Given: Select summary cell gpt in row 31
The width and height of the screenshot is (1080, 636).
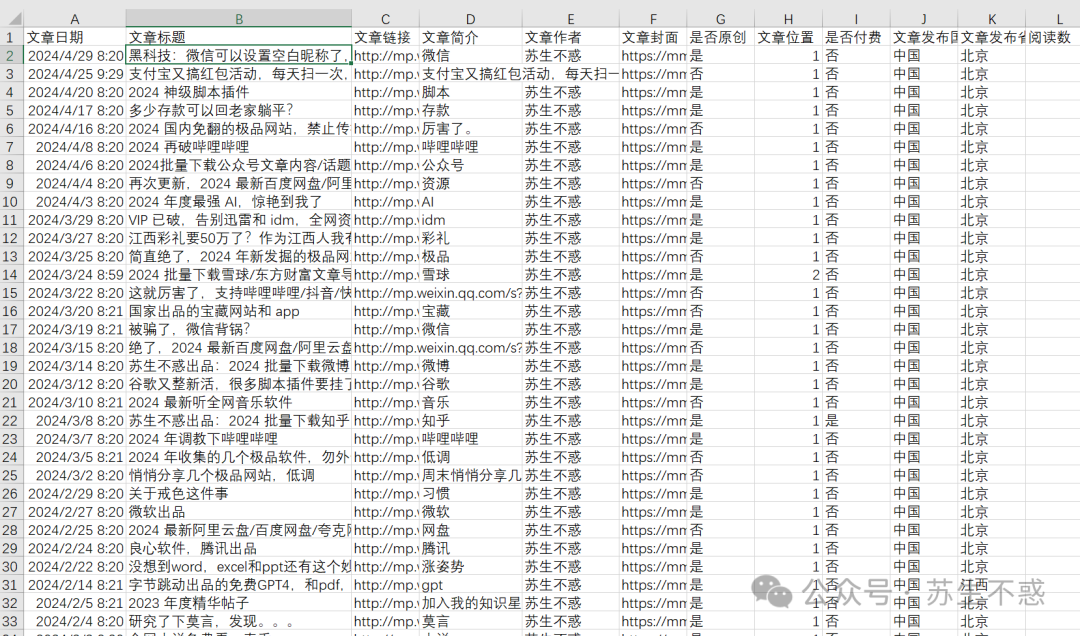Looking at the screenshot, I should [470, 585].
